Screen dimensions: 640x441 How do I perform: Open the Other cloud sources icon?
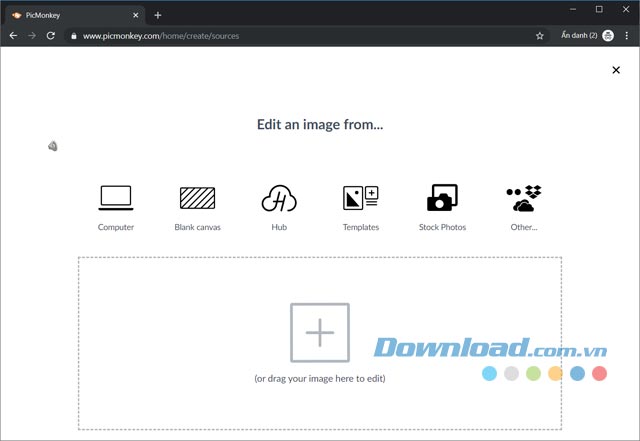[x=524, y=198]
